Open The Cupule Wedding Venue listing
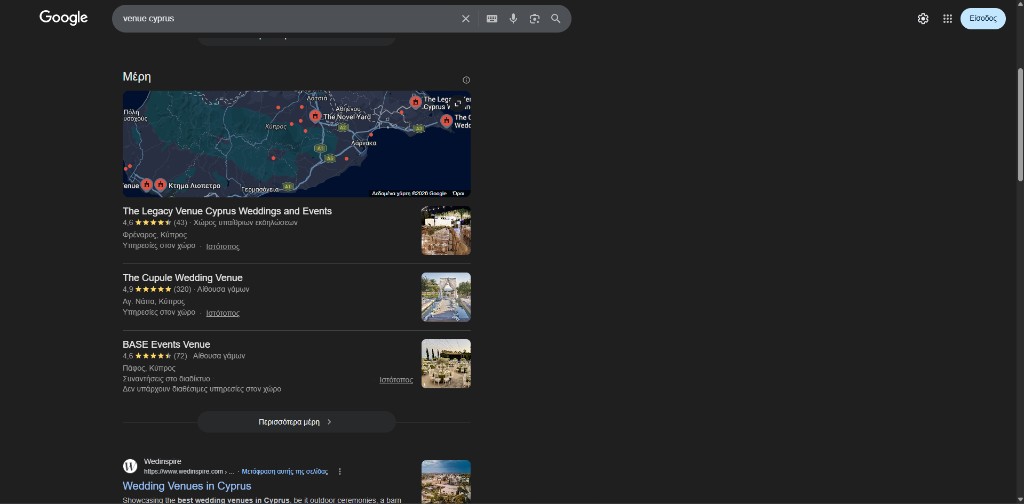 tap(182, 277)
